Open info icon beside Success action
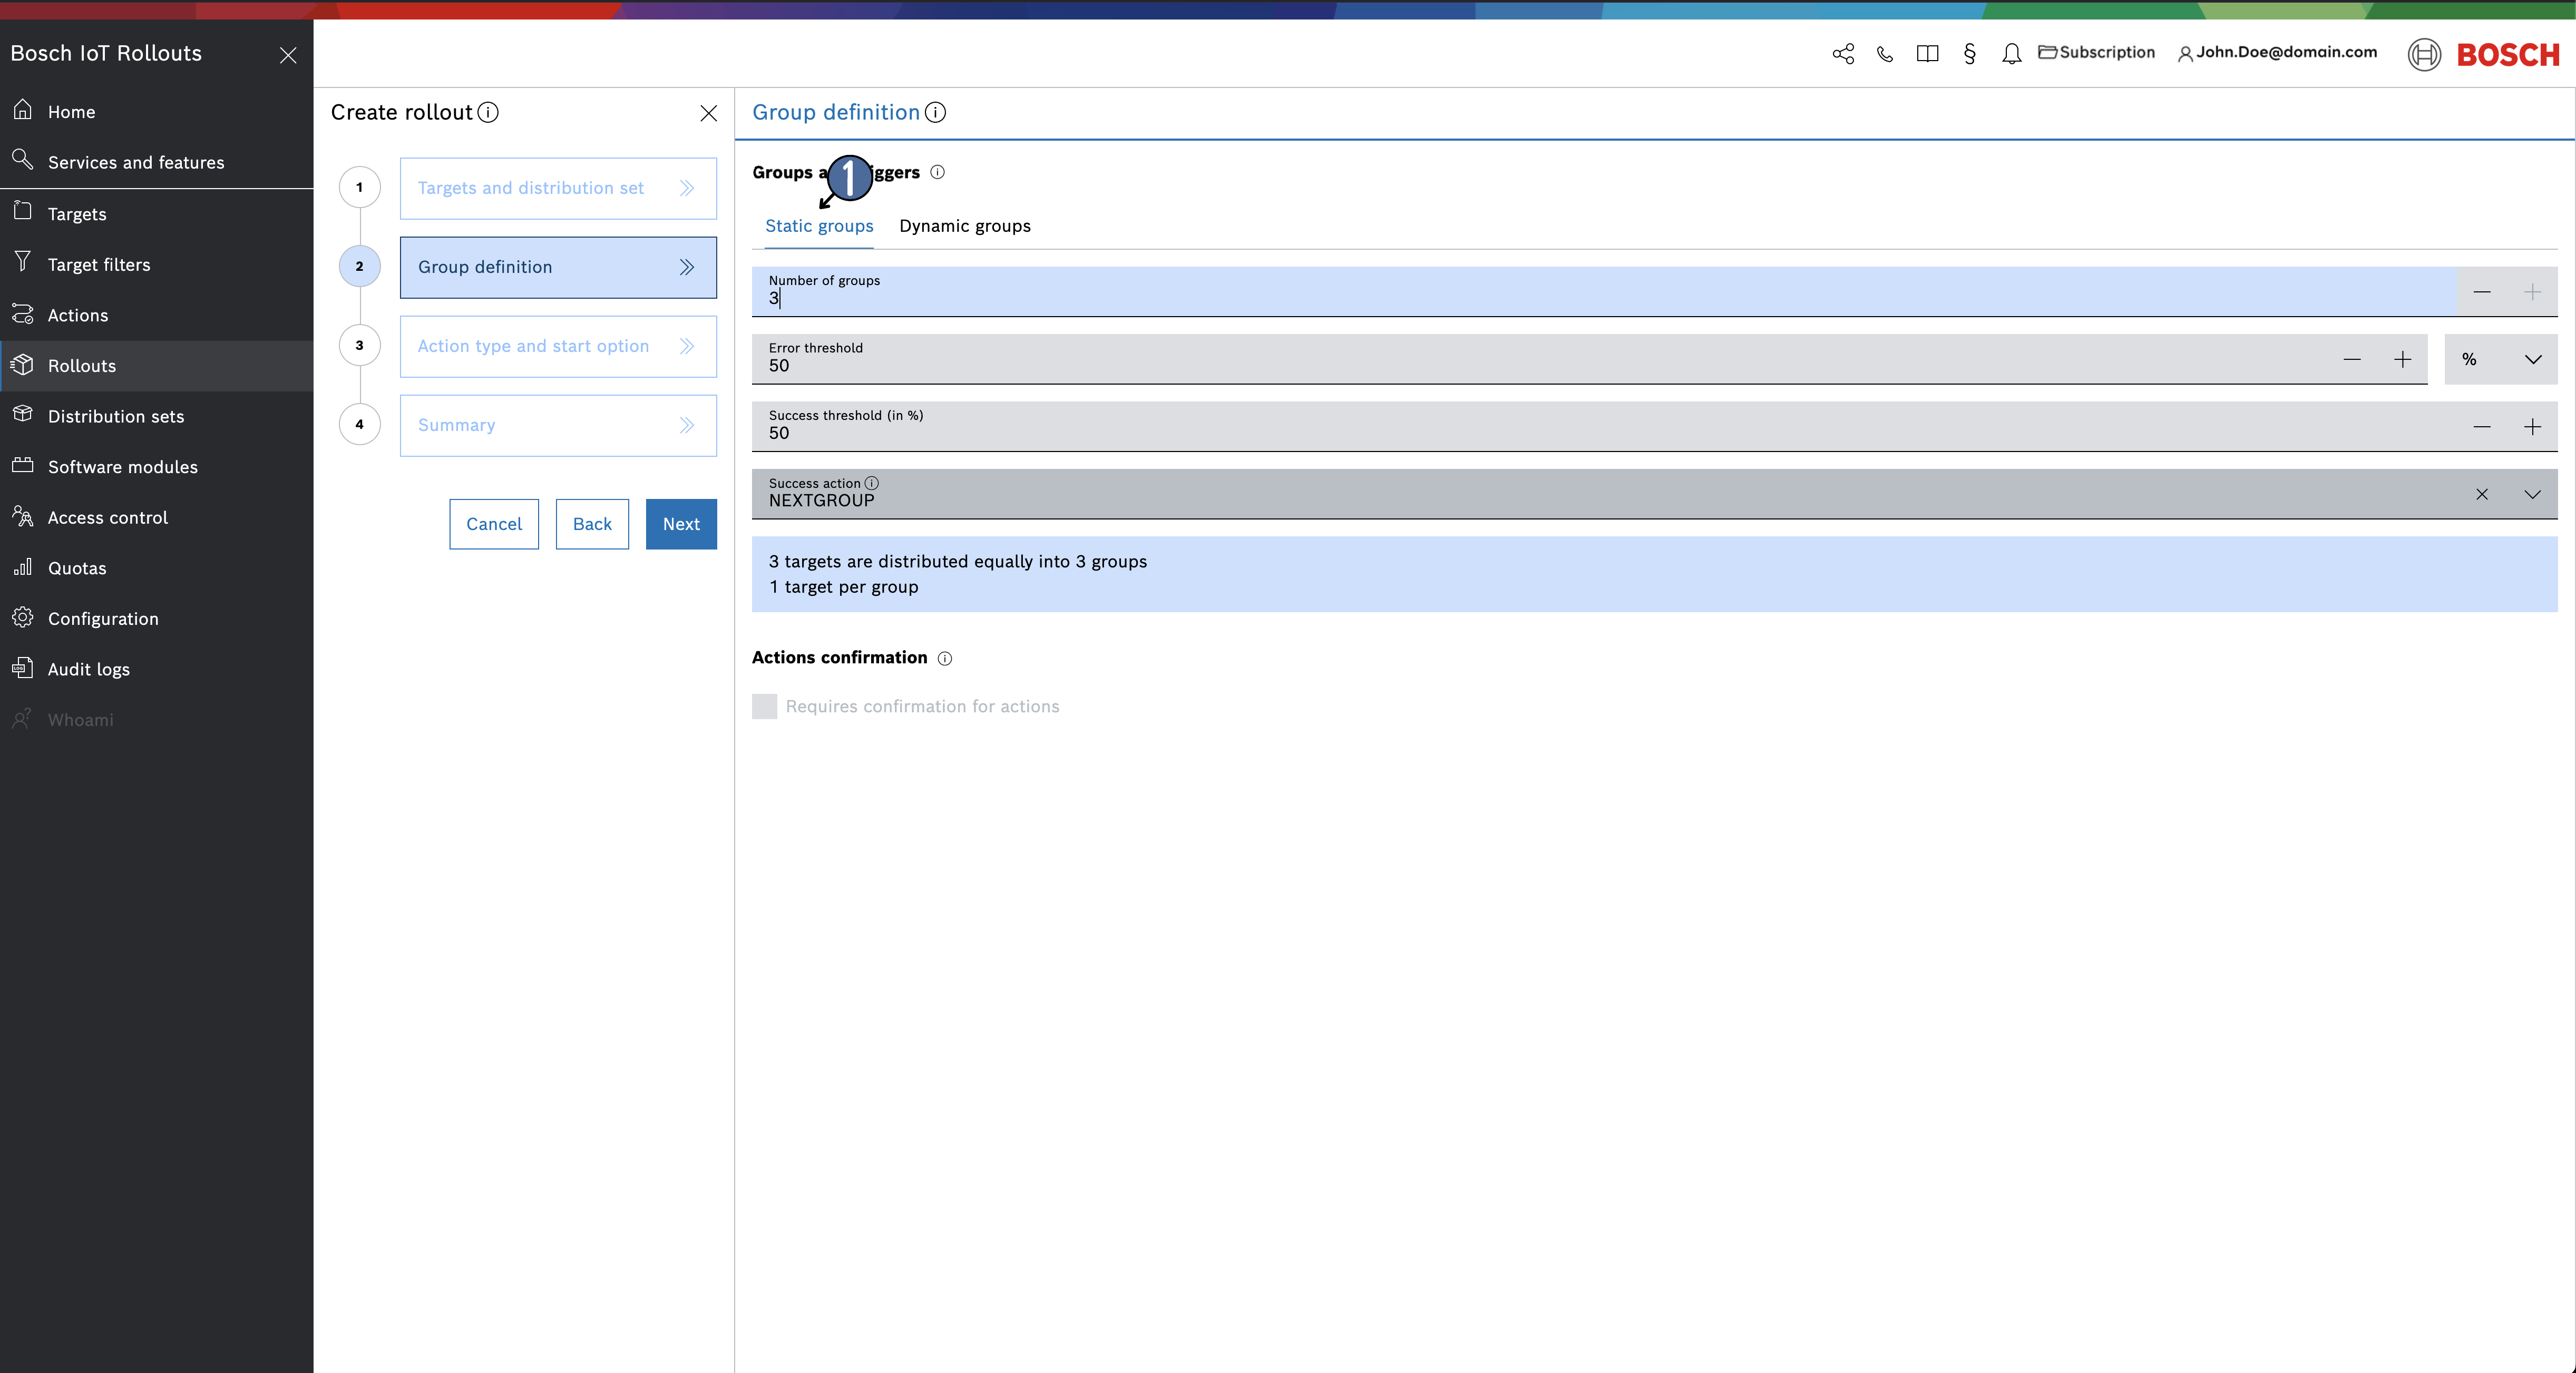 [x=871, y=483]
